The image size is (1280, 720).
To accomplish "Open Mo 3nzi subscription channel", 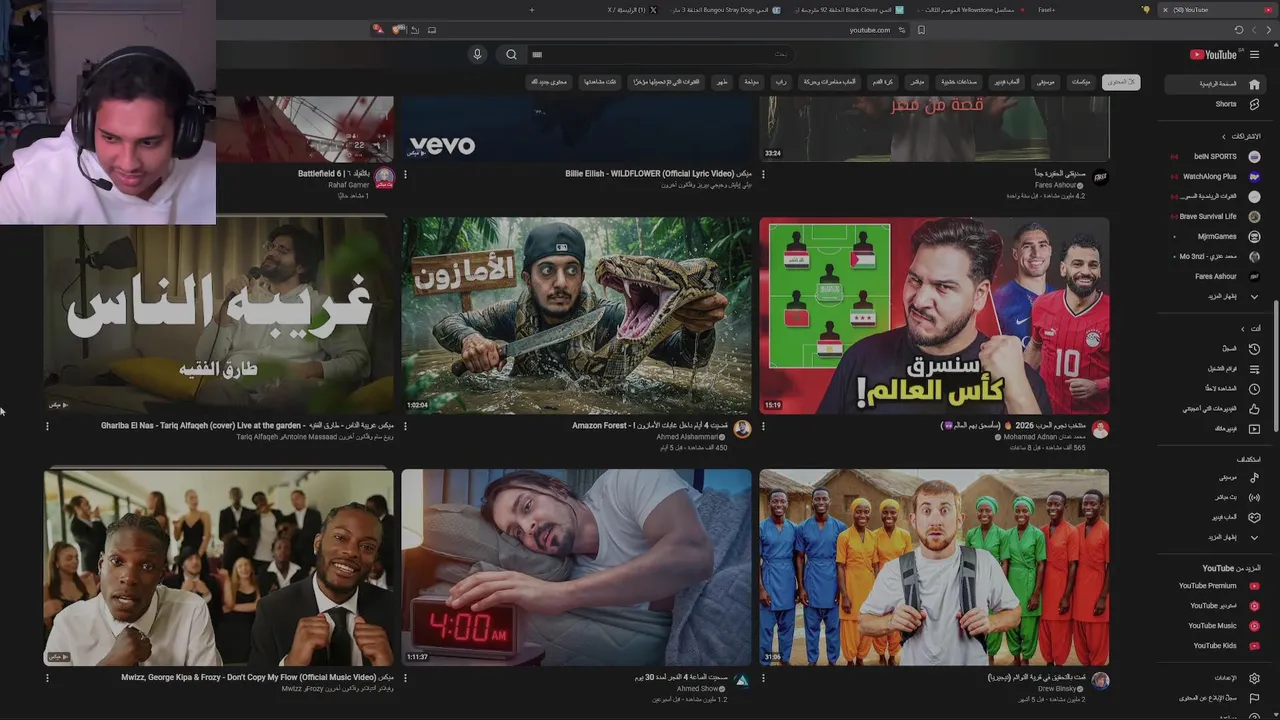I will click(1215, 256).
